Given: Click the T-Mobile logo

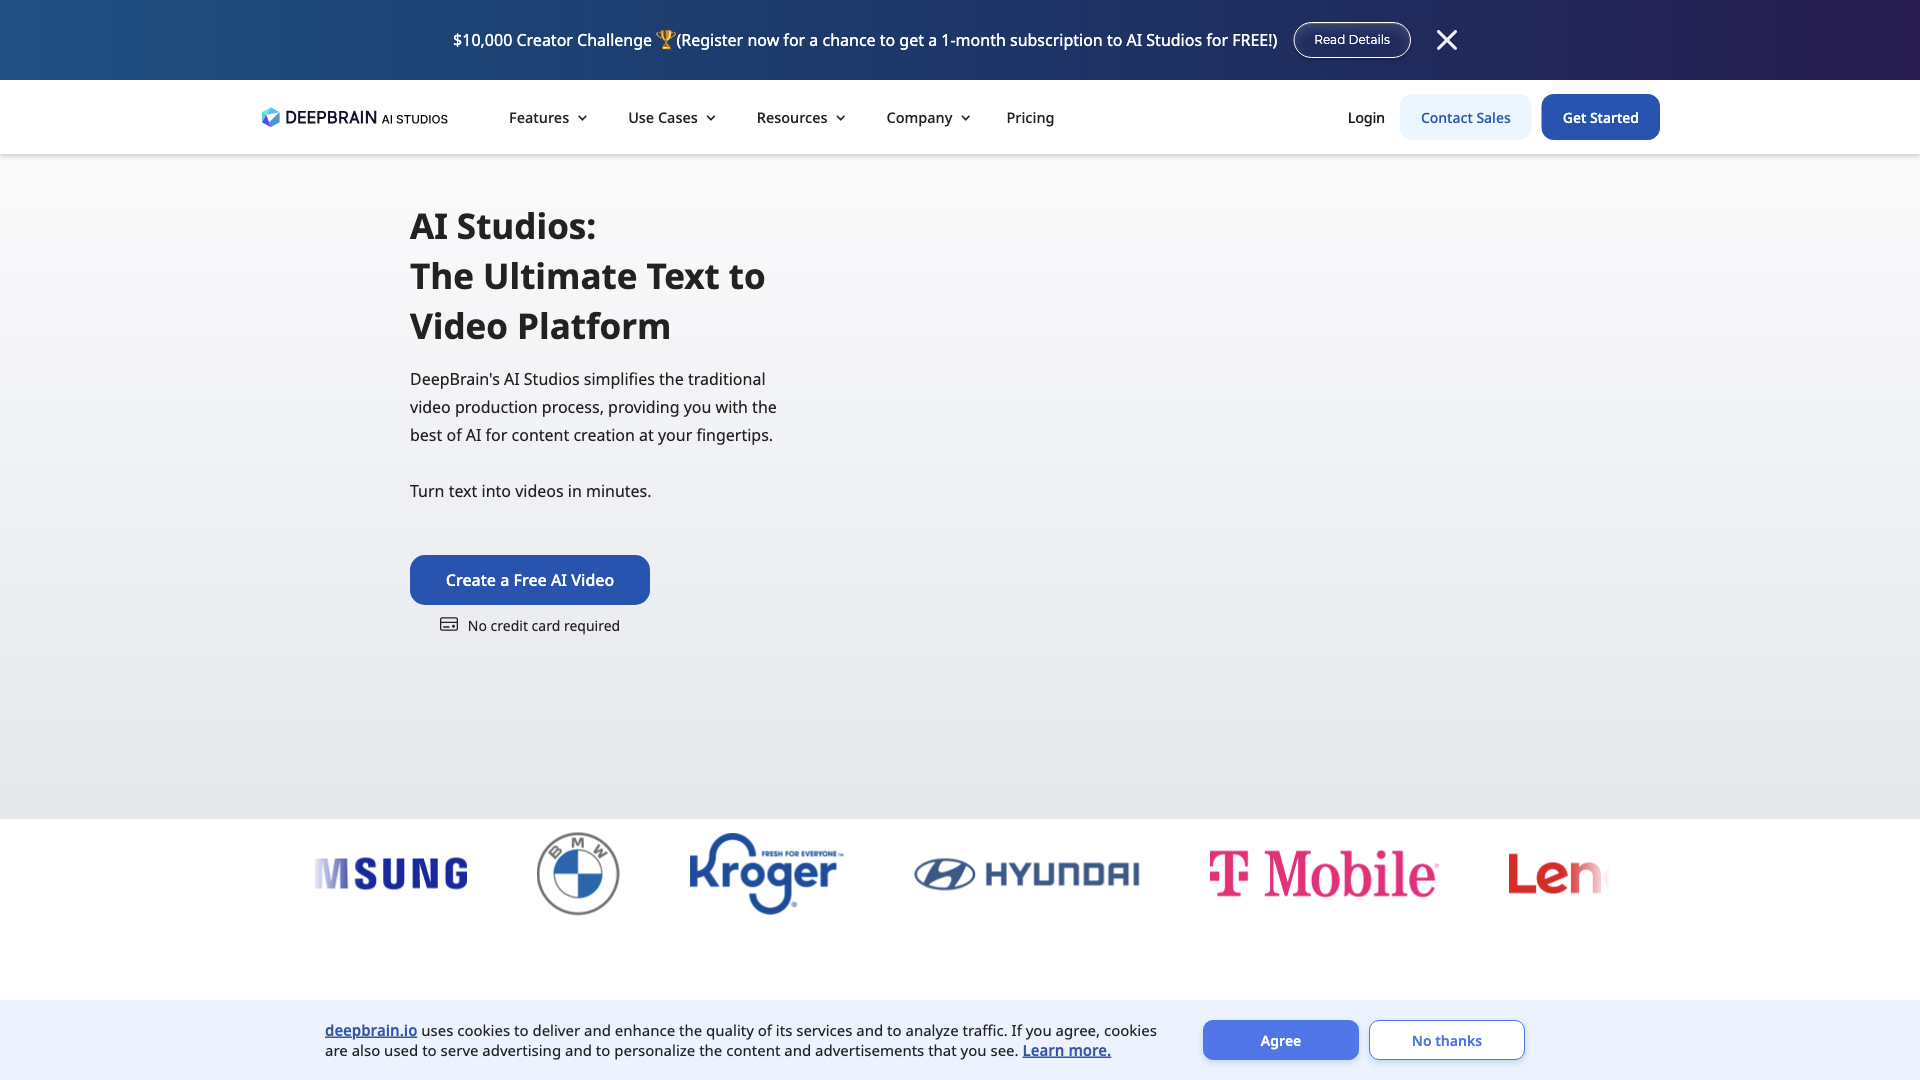Looking at the screenshot, I should [1324, 874].
